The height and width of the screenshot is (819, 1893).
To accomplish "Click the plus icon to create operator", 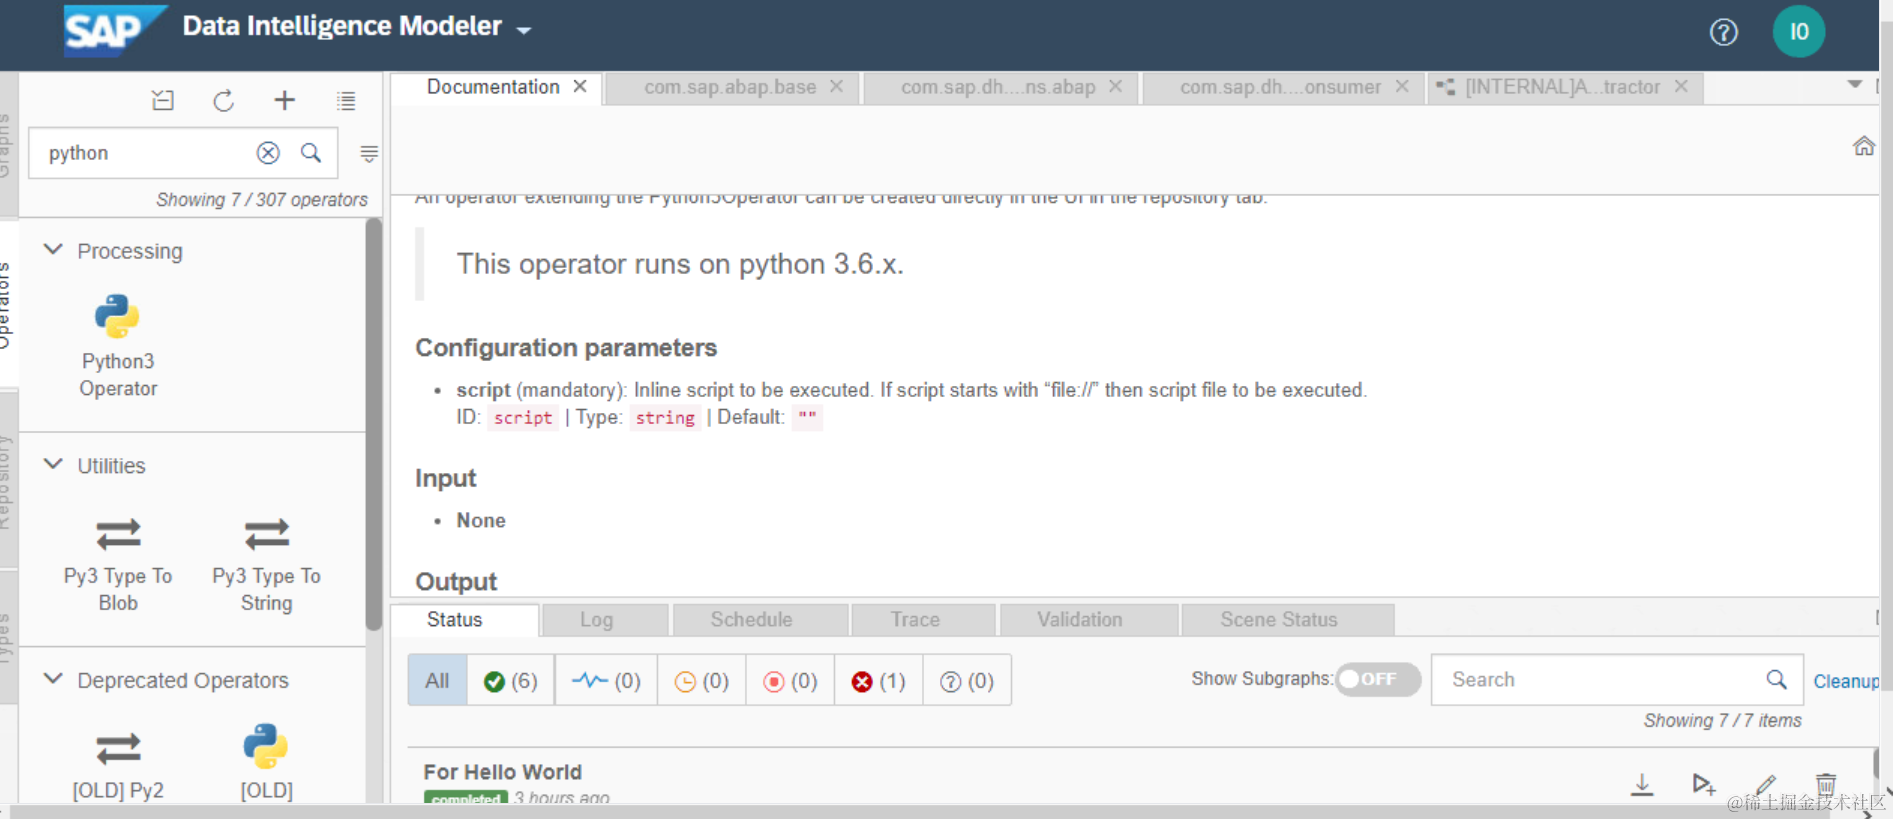I will point(284,100).
